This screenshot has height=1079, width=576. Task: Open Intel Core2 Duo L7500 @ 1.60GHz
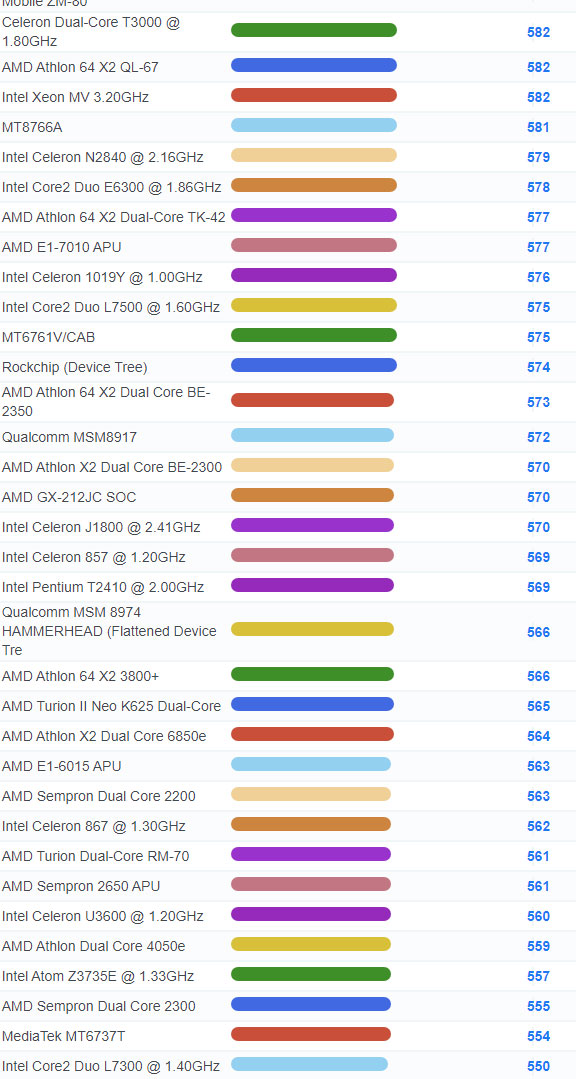[x=111, y=308]
